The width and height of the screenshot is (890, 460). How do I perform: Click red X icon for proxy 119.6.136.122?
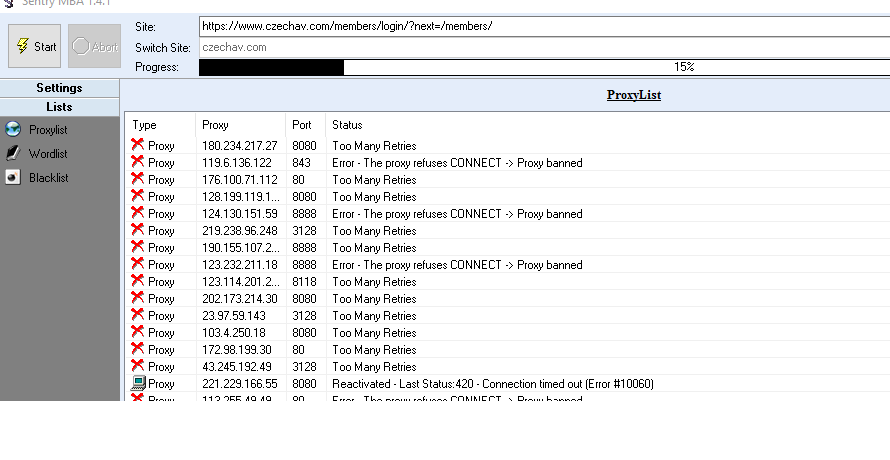pos(137,162)
